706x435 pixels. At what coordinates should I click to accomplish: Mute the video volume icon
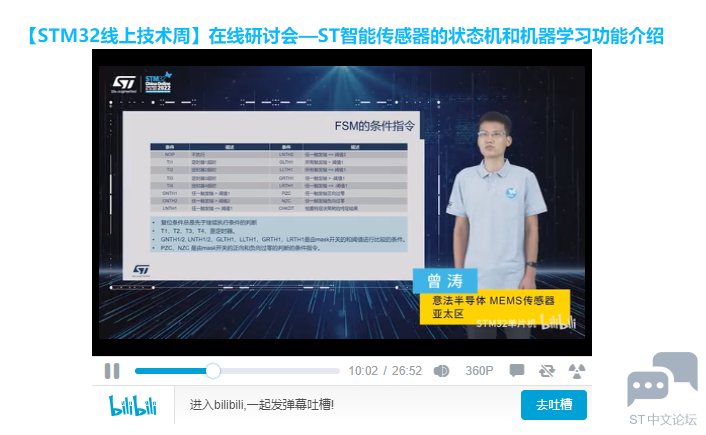coord(441,371)
